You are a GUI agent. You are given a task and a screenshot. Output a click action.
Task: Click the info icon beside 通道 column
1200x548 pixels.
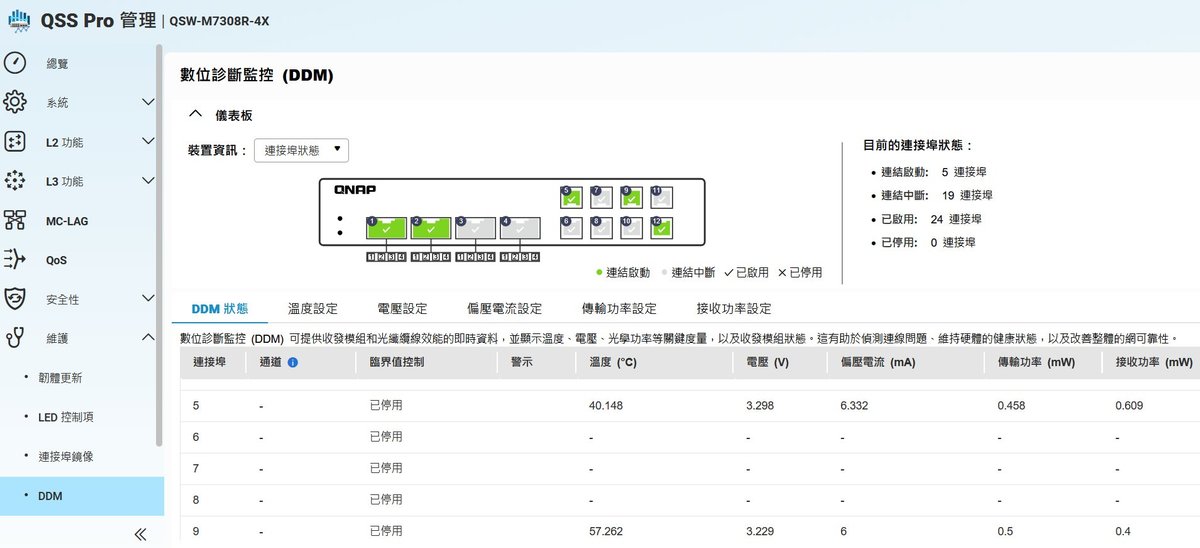[293, 362]
